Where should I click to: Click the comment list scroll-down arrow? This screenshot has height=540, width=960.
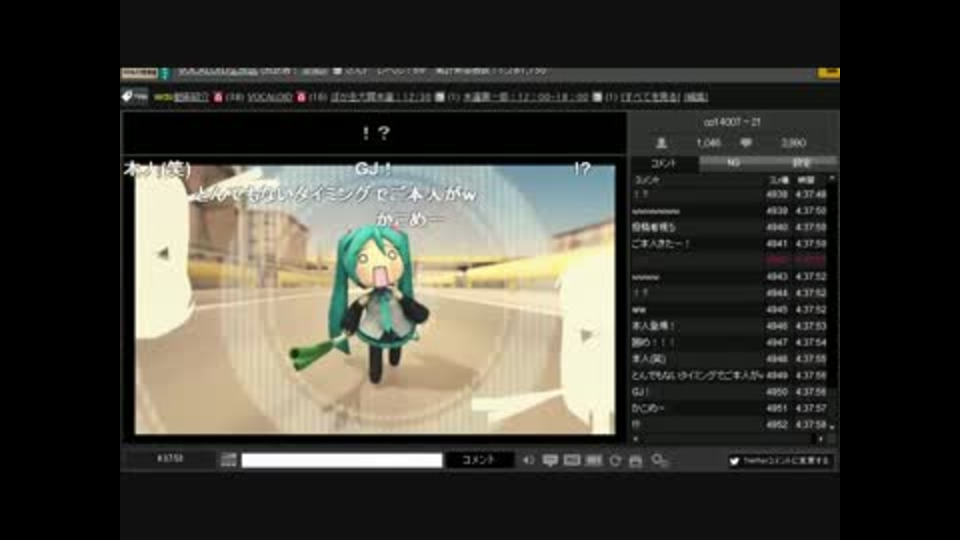point(831,427)
